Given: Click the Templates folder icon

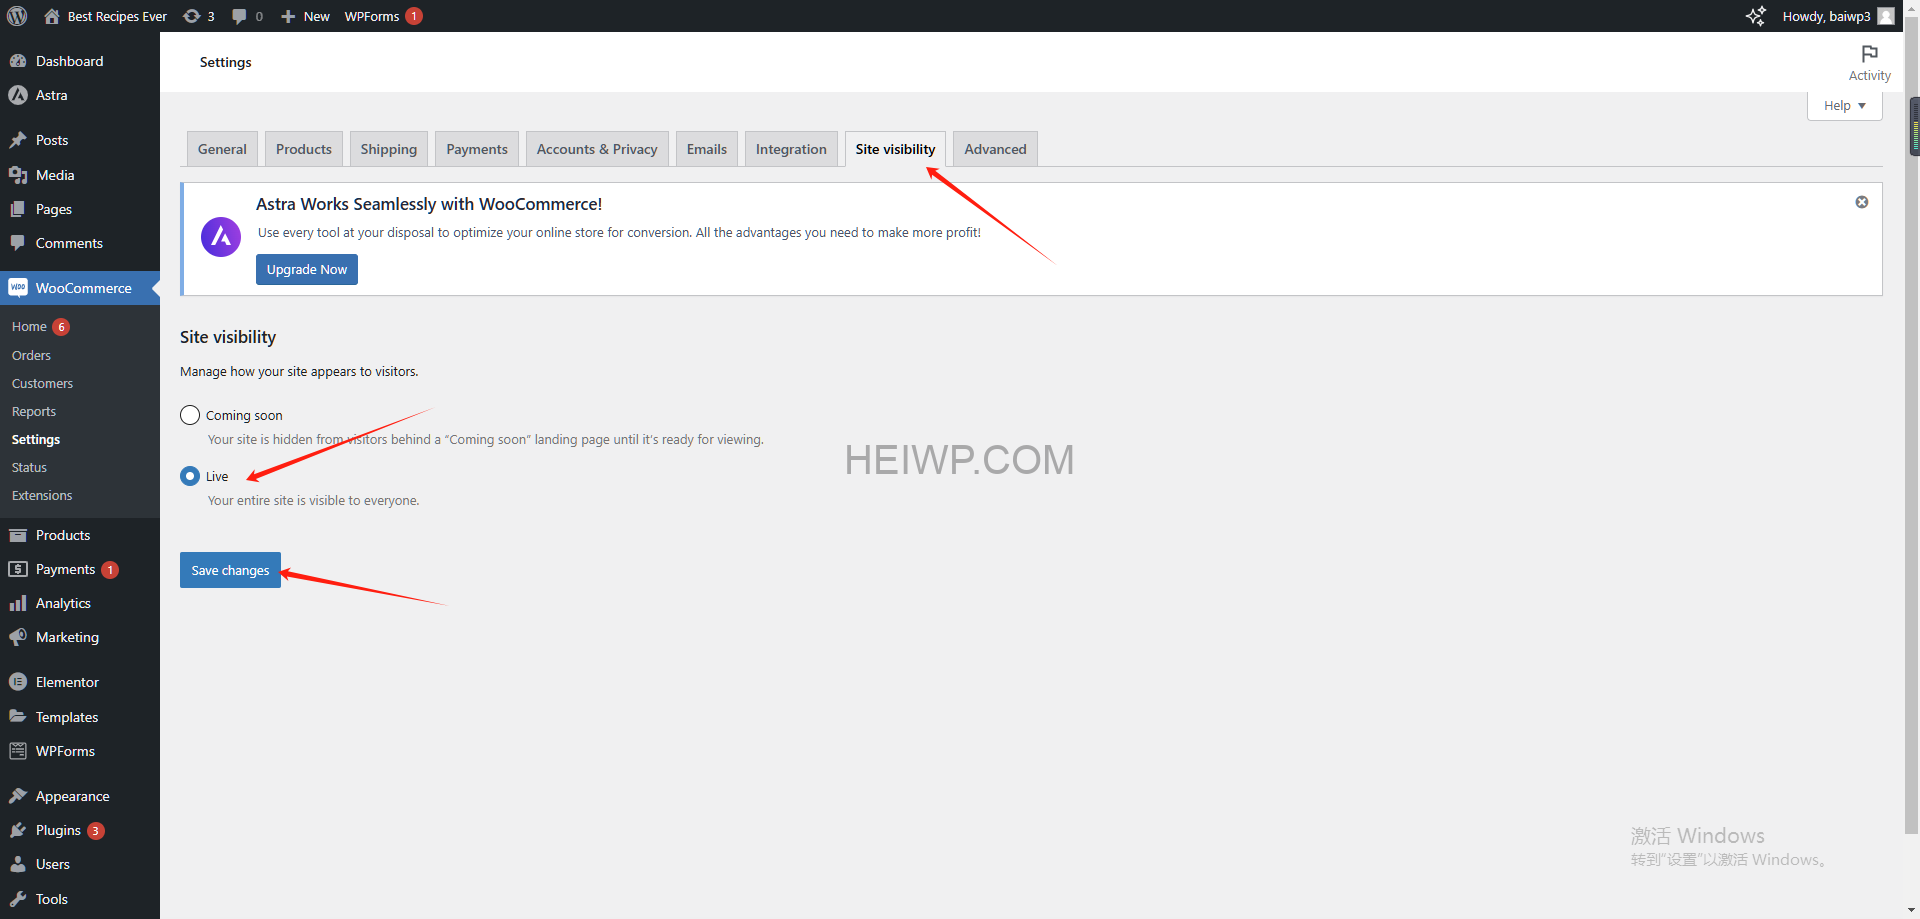Looking at the screenshot, I should coord(18,717).
